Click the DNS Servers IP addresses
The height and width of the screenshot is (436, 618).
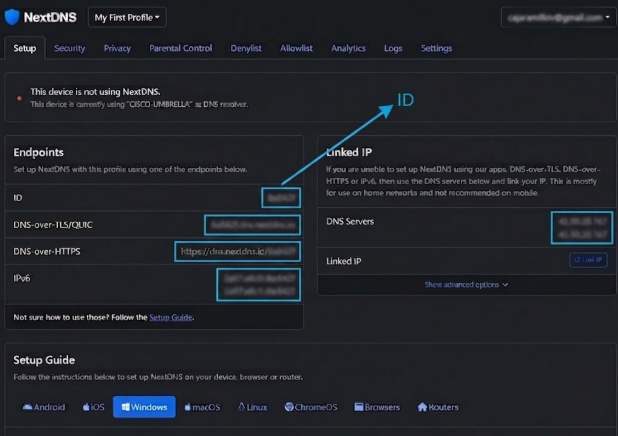[x=582, y=227]
